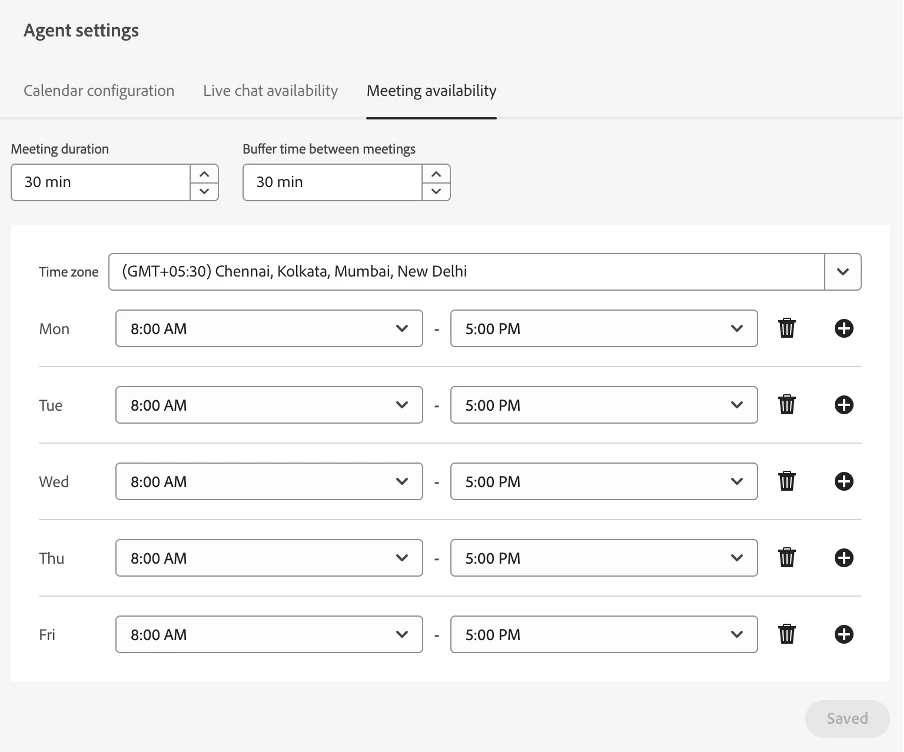Click the Saved button

pos(846,718)
